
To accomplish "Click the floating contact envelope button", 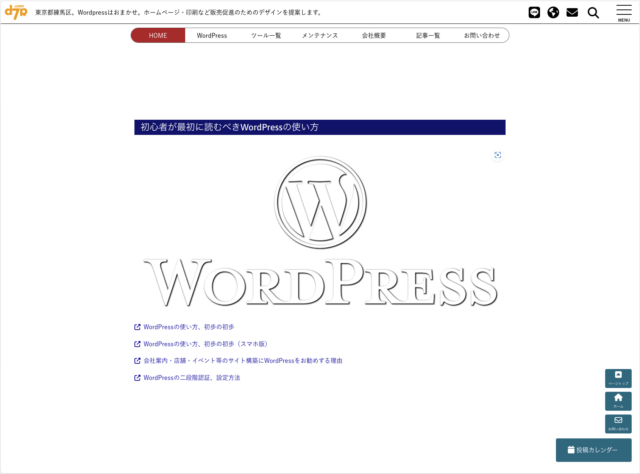I will pyautogui.click(x=618, y=424).
